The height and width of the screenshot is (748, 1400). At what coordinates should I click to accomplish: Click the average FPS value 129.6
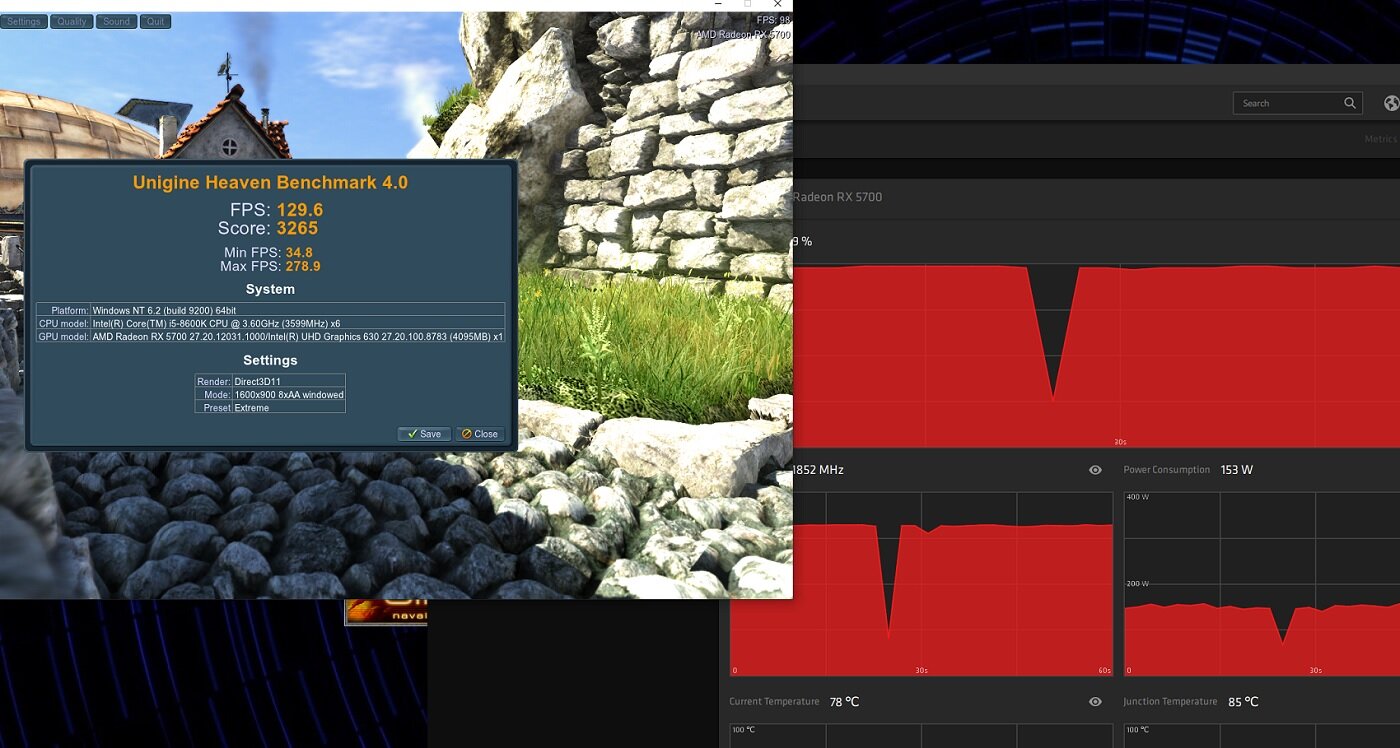point(300,210)
